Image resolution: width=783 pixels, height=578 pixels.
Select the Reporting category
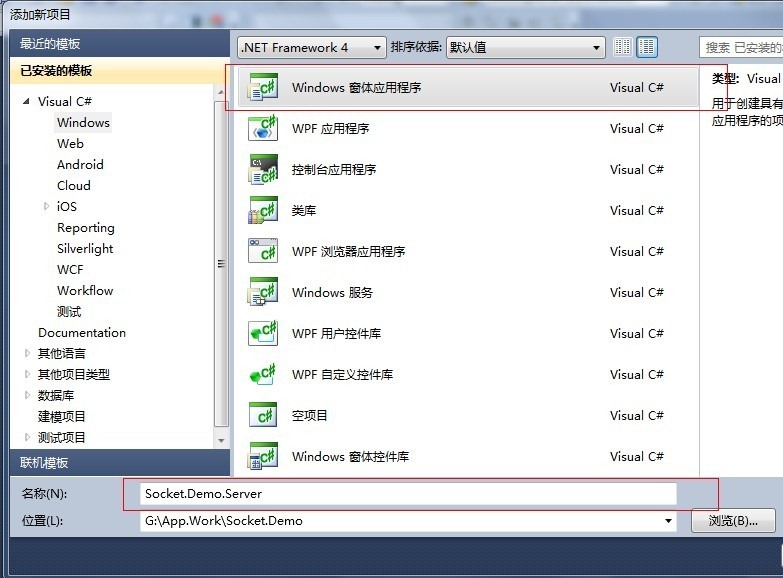click(86, 228)
